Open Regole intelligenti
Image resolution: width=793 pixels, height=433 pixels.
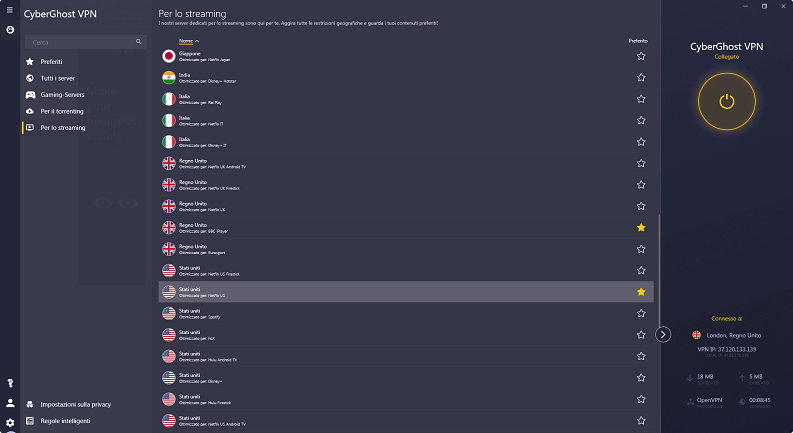65,421
